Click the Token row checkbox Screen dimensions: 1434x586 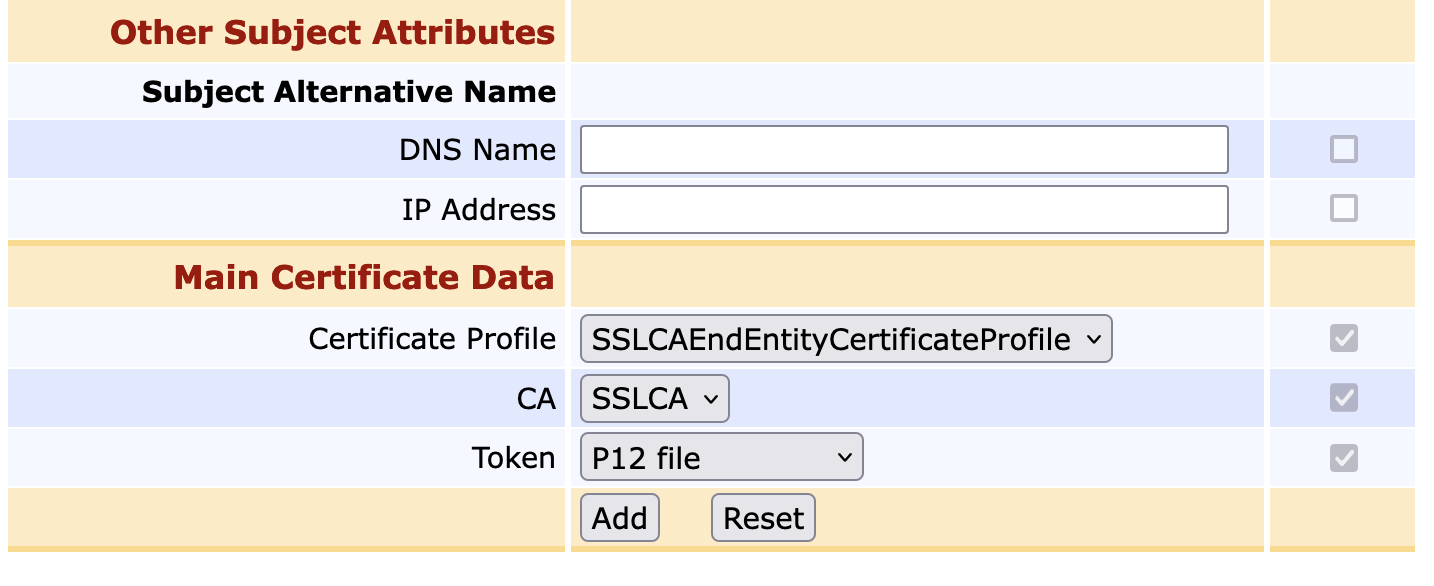[1343, 458]
